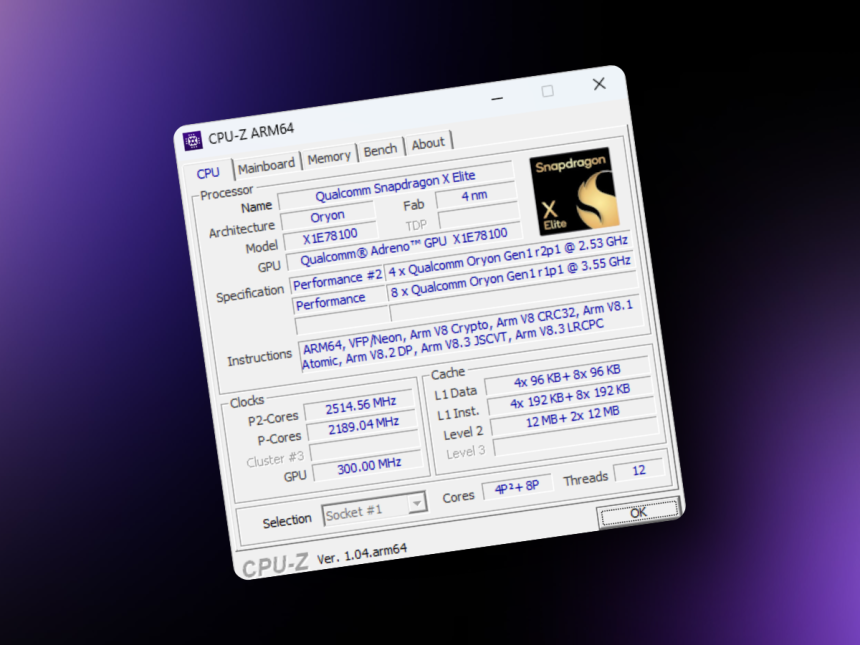860x645 pixels.
Task: Click the L1 Inst. cache value
Action: pyautogui.click(x=570, y=396)
